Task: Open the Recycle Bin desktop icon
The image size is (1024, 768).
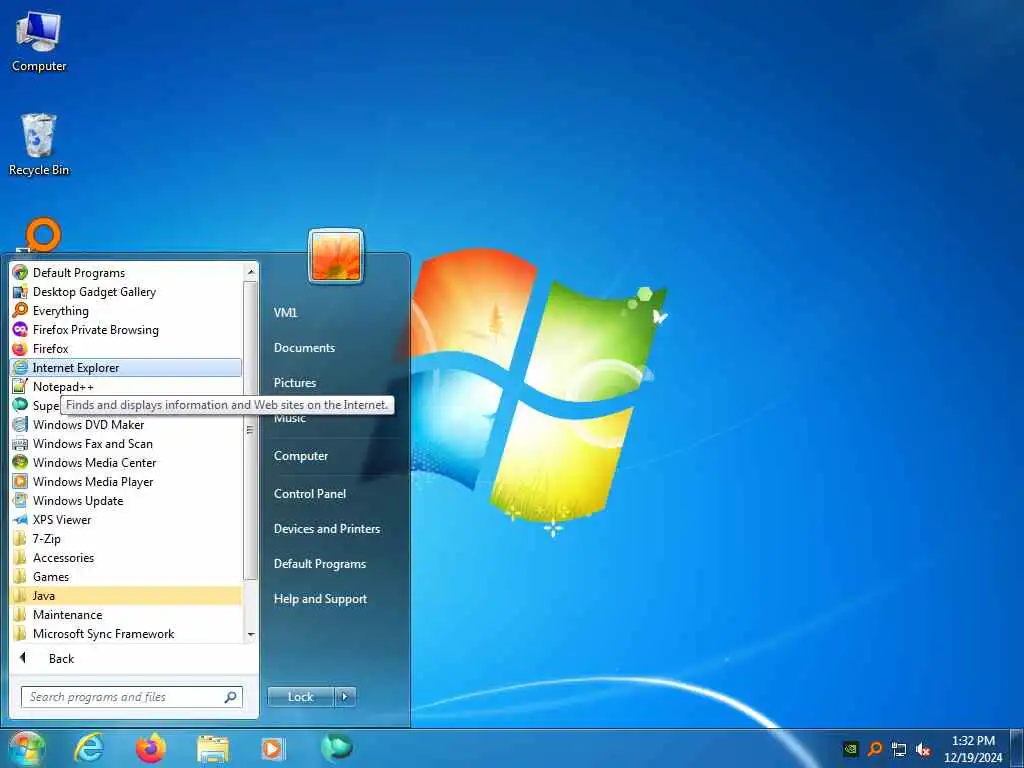Action: pos(39,145)
